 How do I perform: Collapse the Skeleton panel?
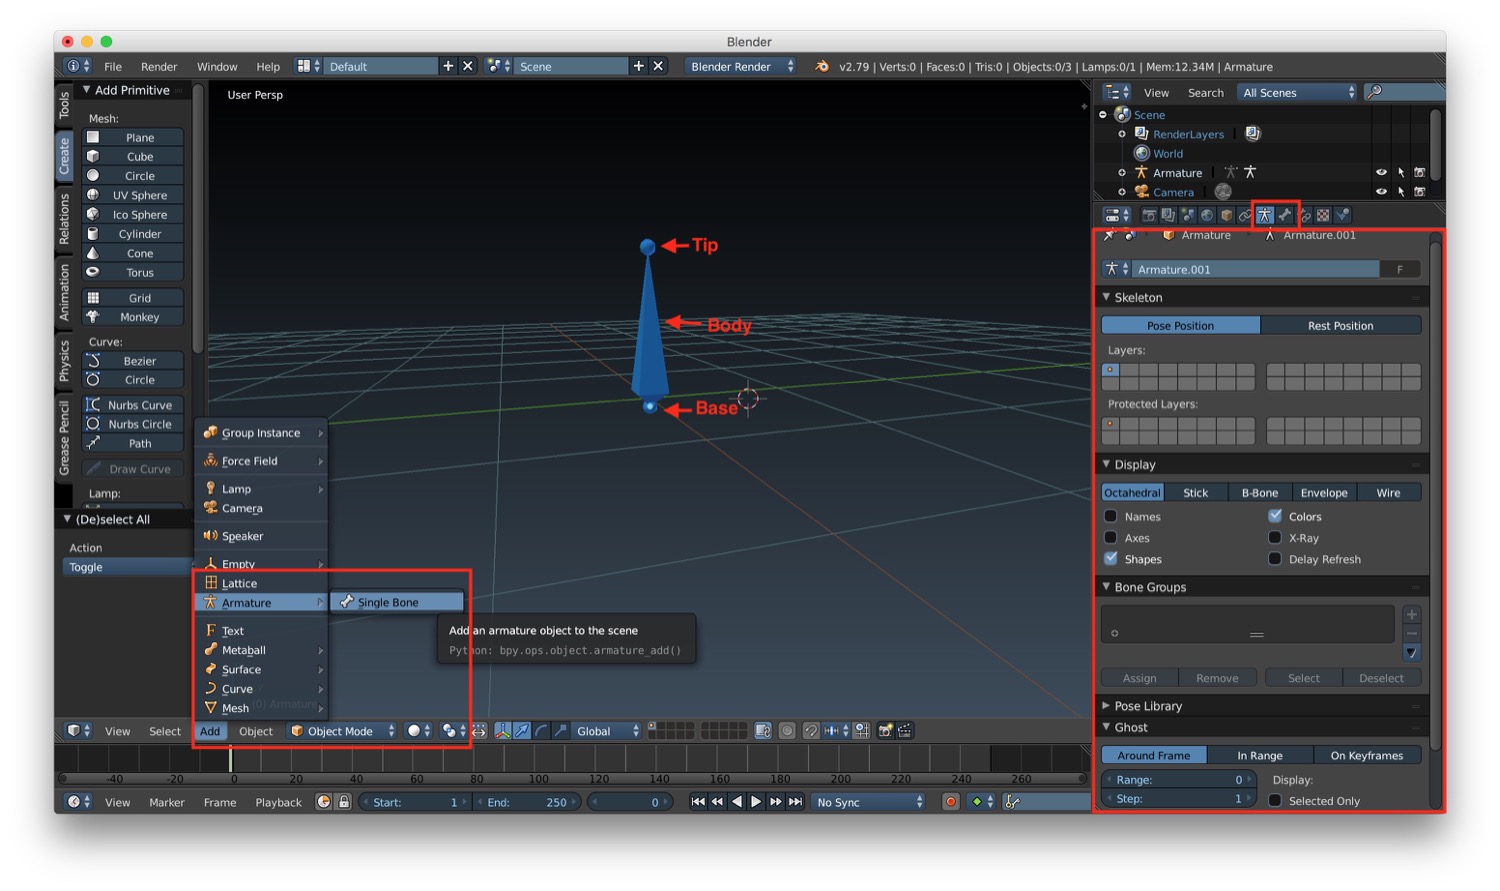pyautogui.click(x=1107, y=297)
